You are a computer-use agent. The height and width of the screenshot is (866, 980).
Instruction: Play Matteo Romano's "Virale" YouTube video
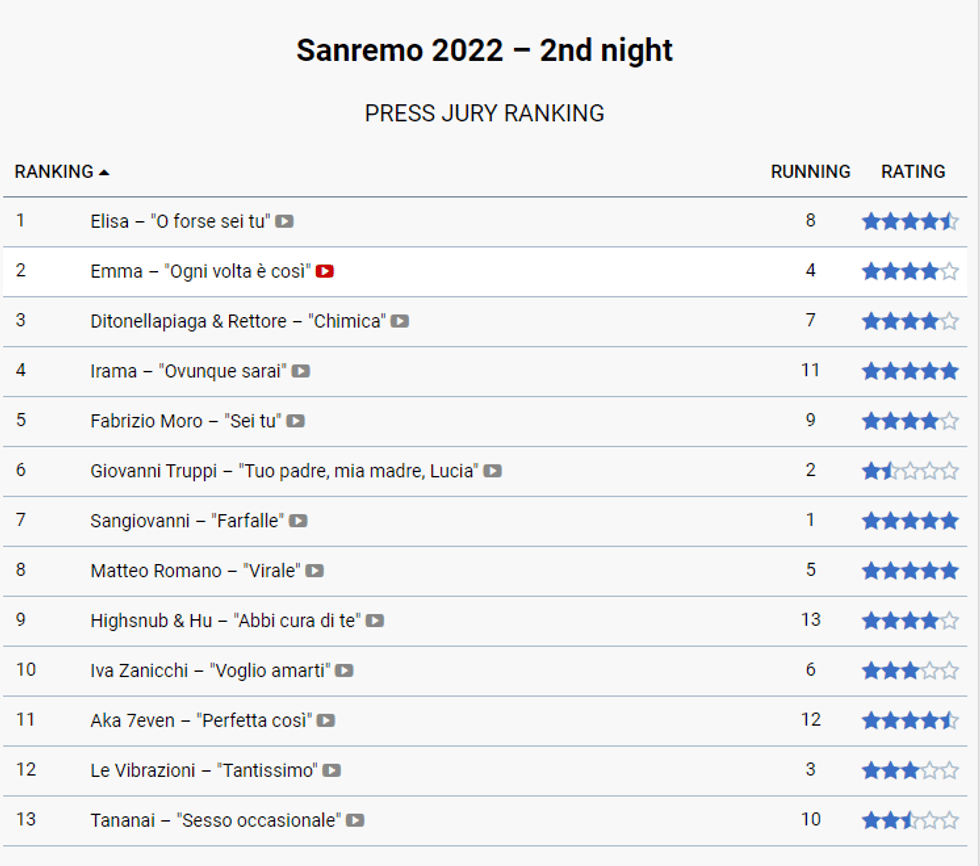(x=315, y=570)
